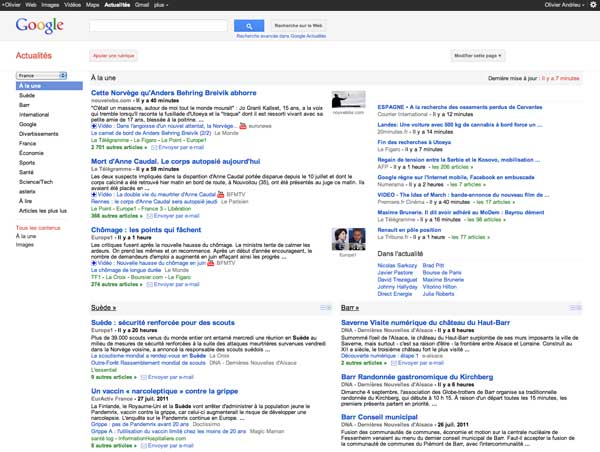The width and height of the screenshot is (600, 452).
Task: Click email envelope icon under Norvège article
Action: pos(153,147)
